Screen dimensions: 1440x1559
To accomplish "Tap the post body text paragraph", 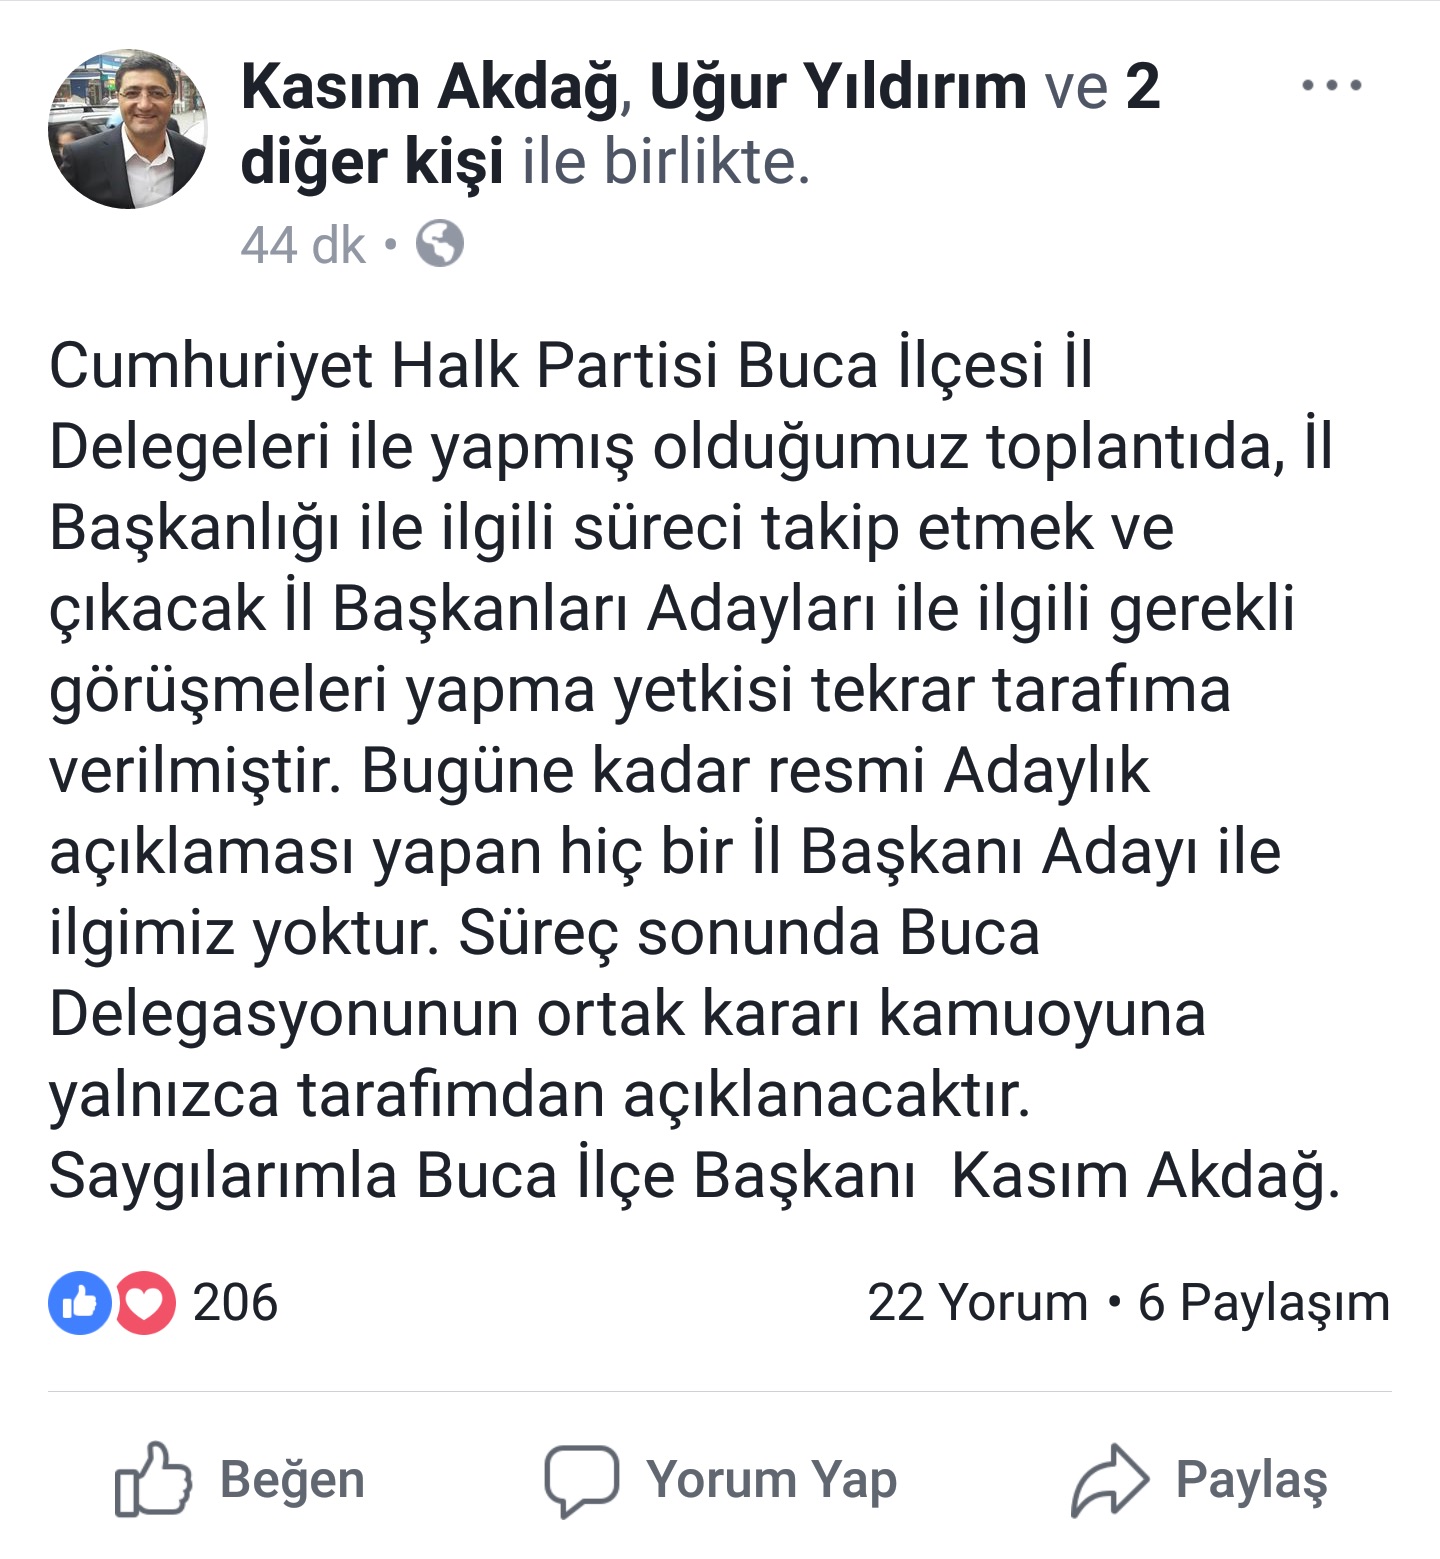I will pyautogui.click(x=695, y=770).
